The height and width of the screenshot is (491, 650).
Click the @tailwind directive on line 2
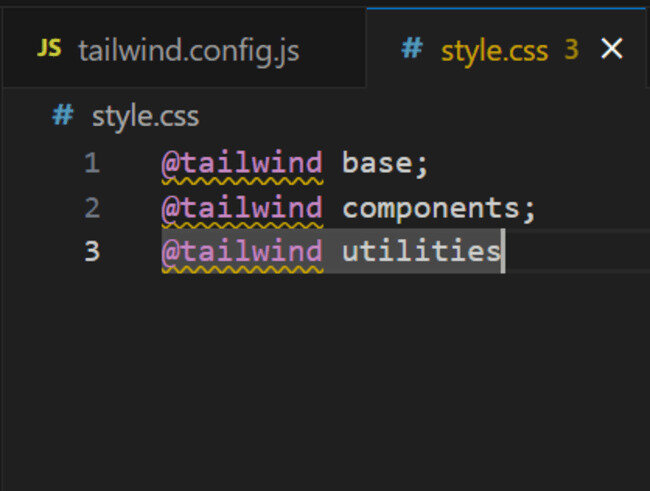(242, 208)
